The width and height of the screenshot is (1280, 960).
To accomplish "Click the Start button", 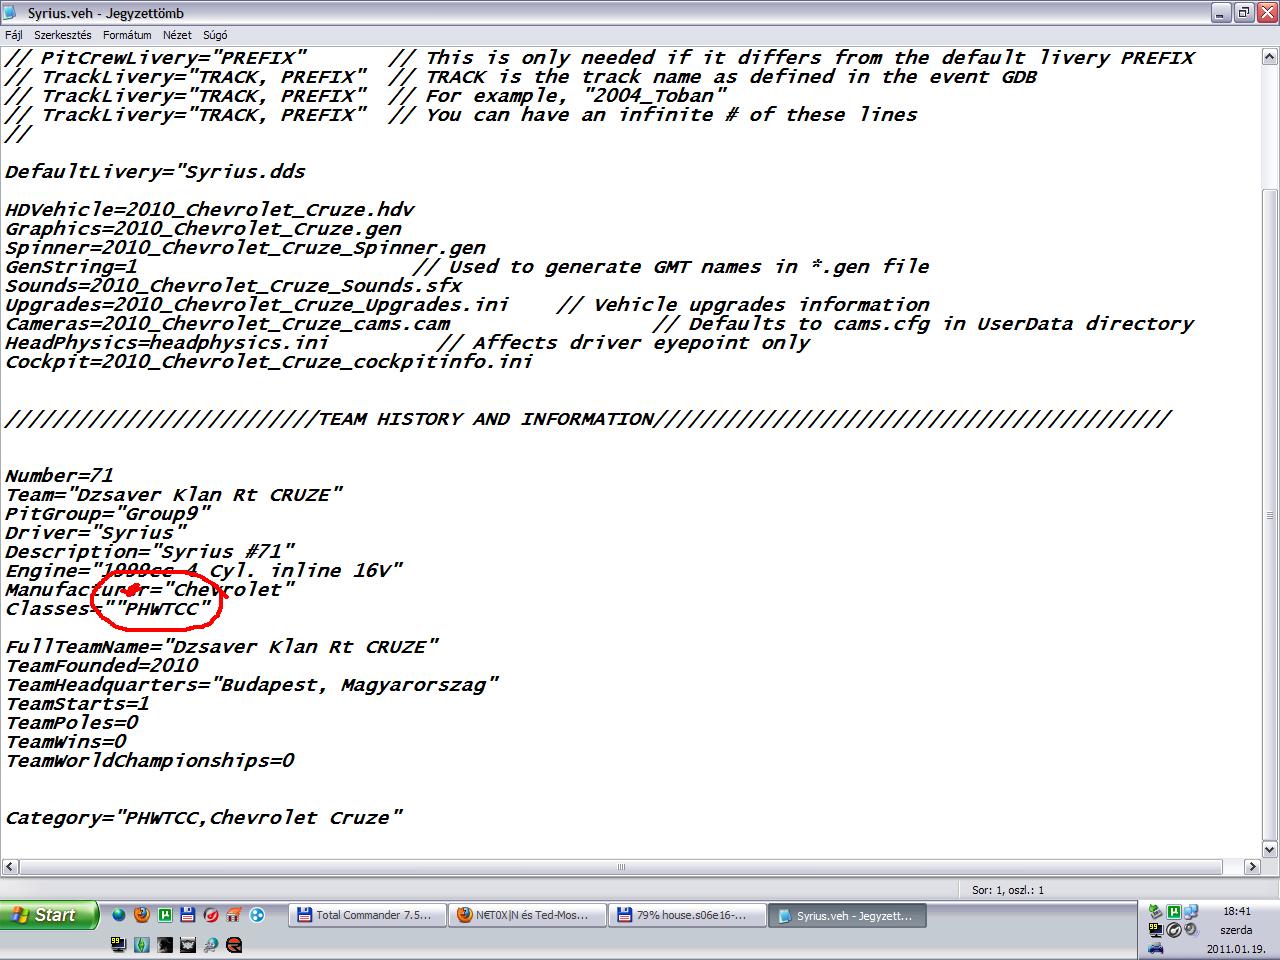I will click(50, 914).
